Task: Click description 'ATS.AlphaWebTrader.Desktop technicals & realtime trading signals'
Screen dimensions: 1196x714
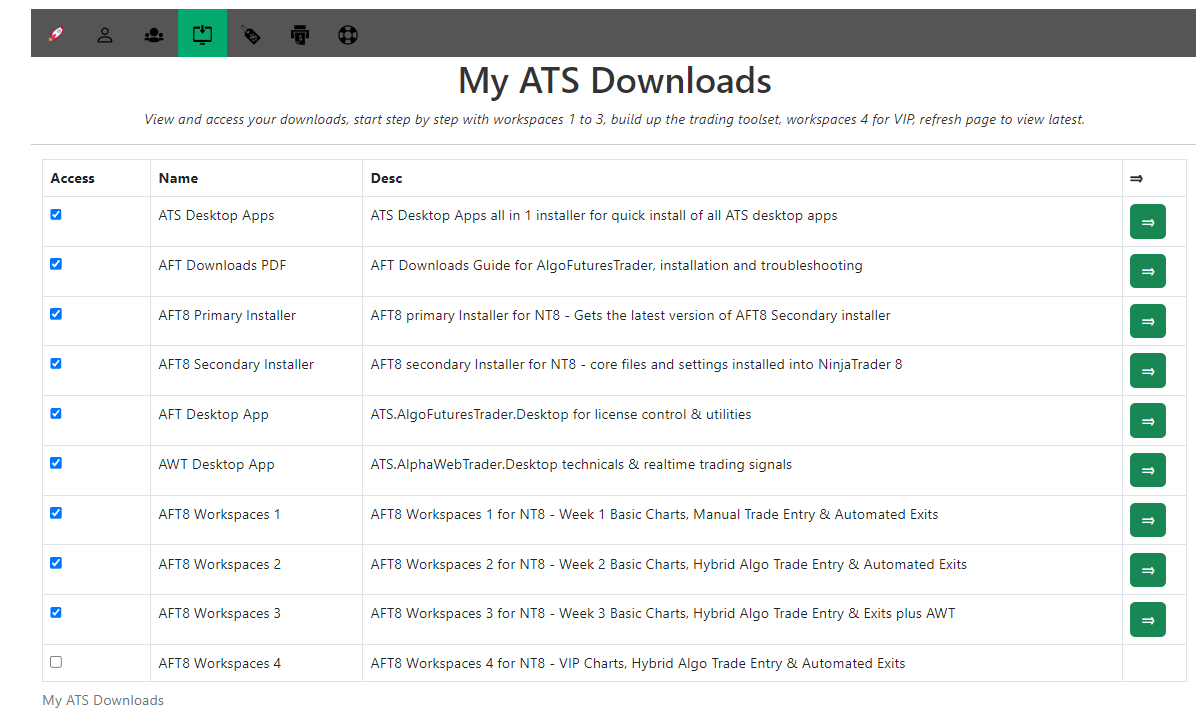Action: [581, 465]
